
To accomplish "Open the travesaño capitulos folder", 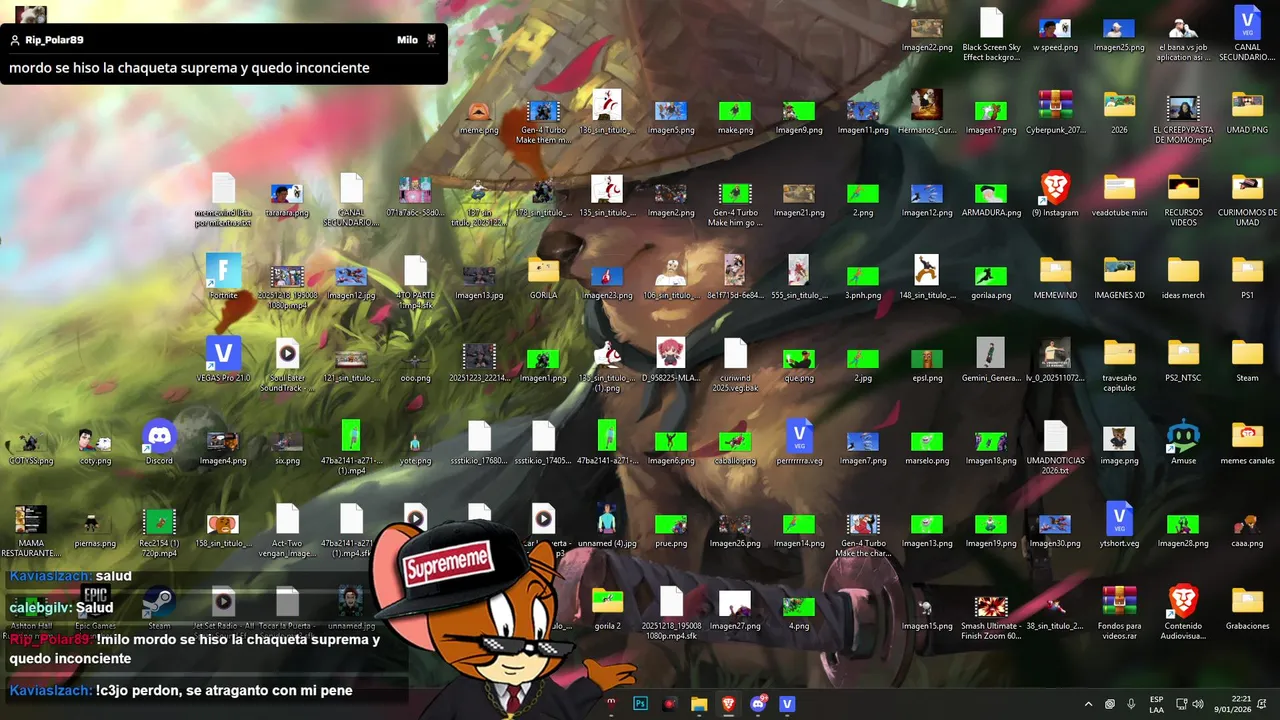I will (x=1119, y=365).
